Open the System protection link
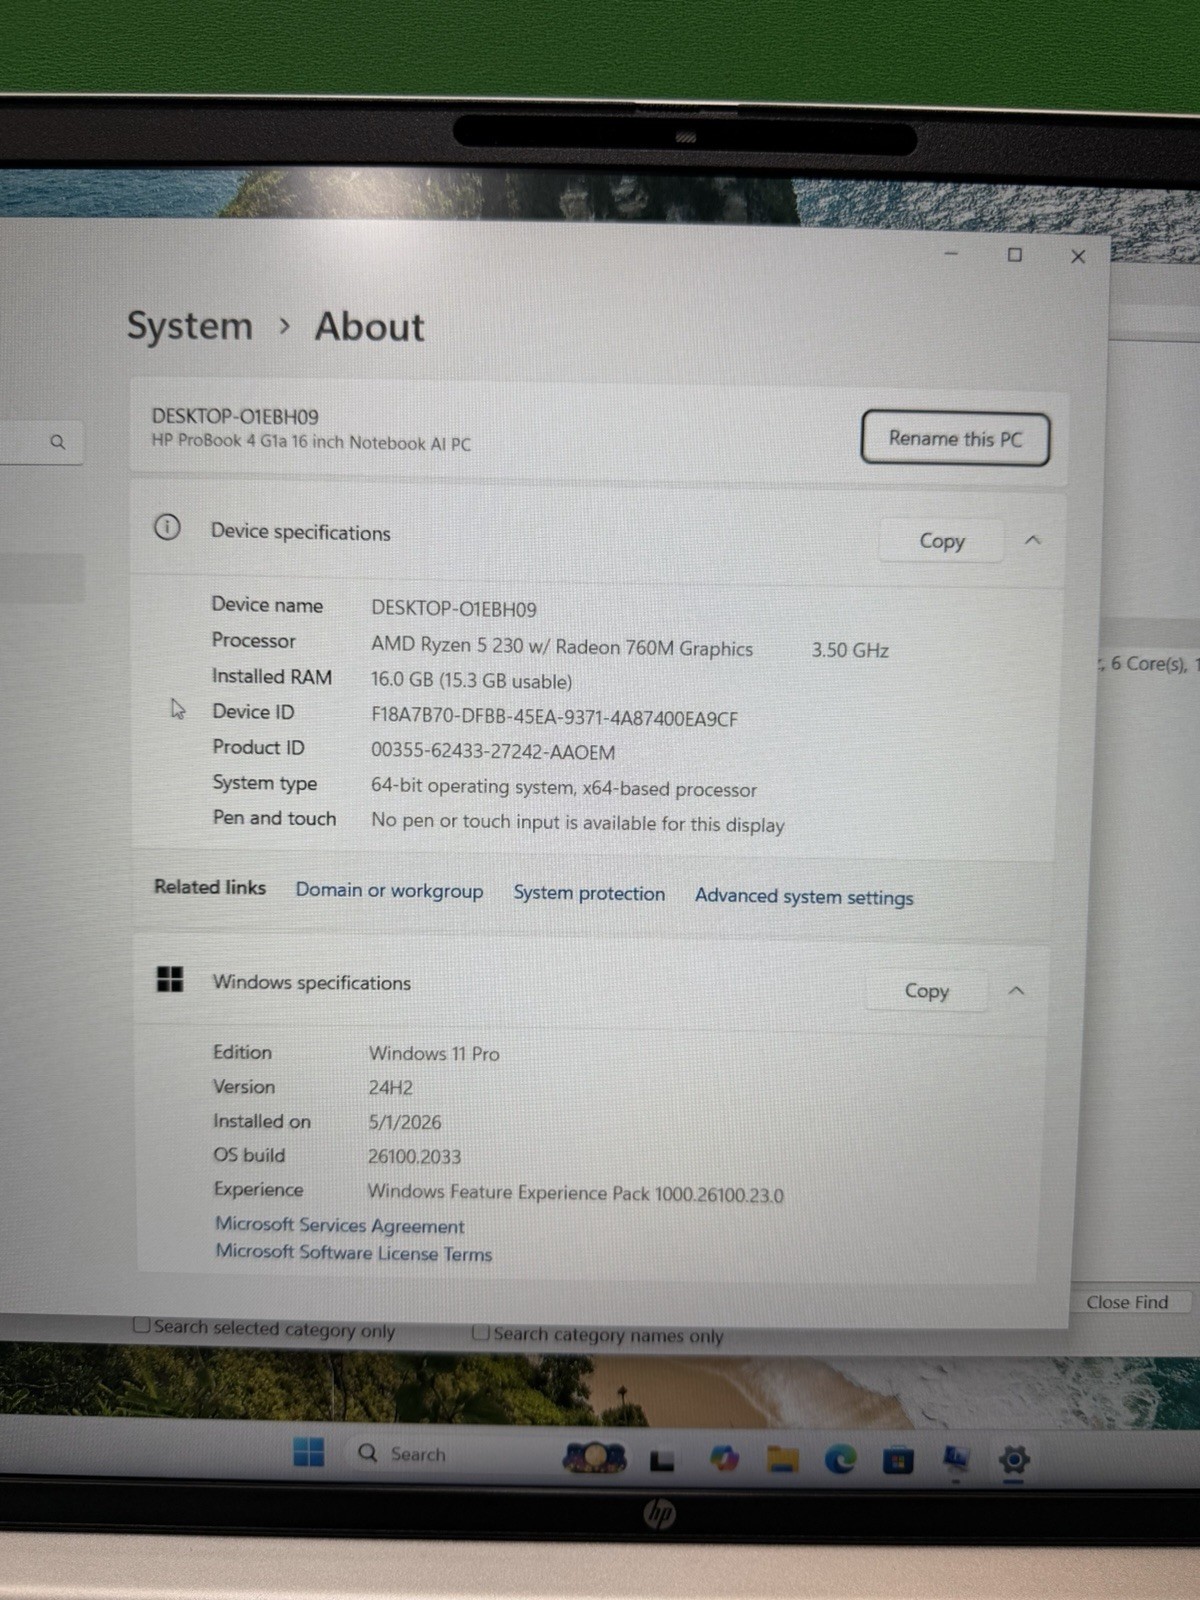Screen dimensions: 1200x1600 pyautogui.click(x=589, y=893)
